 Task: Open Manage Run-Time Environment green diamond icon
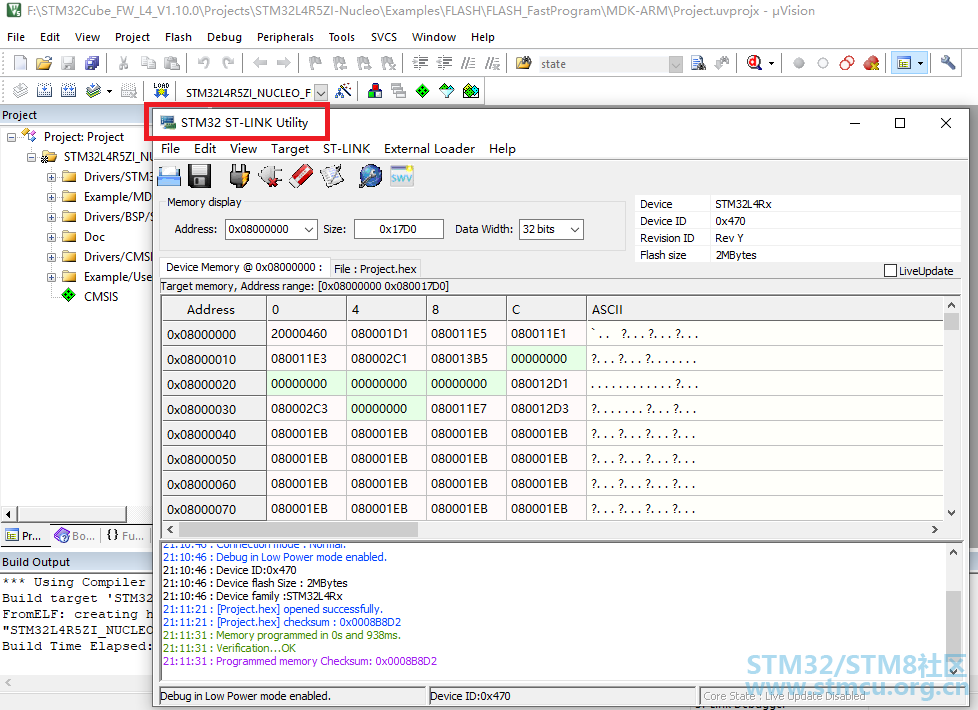tap(422, 91)
